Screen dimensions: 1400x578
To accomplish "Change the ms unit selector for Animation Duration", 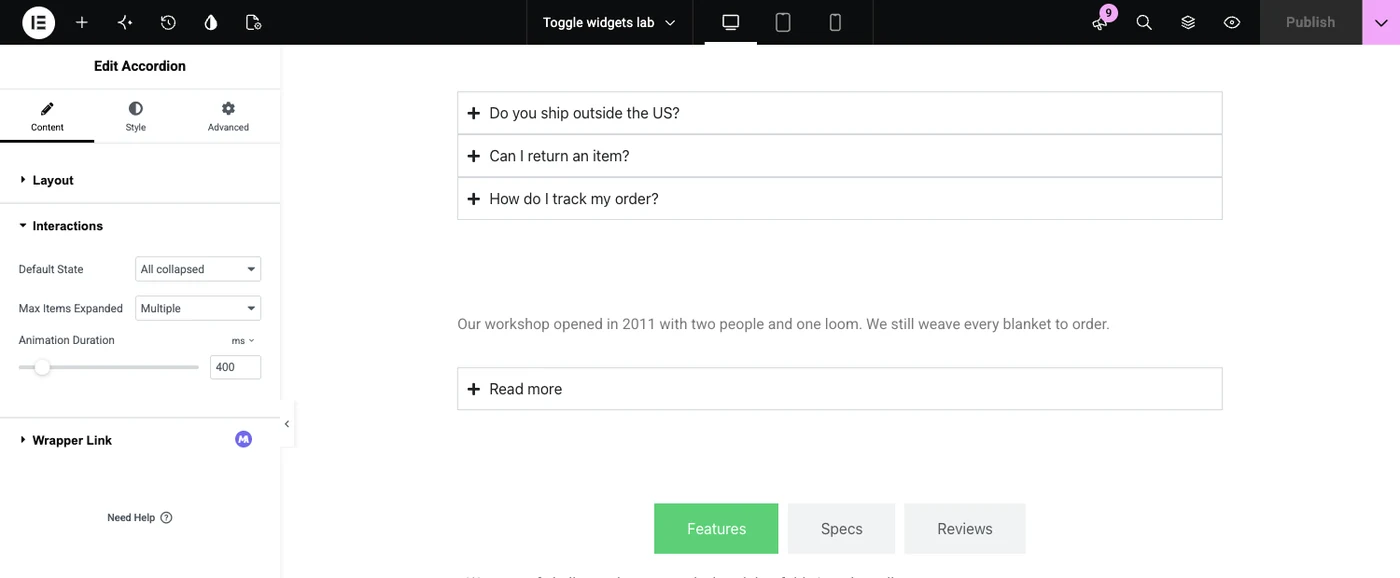I will tap(243, 341).
